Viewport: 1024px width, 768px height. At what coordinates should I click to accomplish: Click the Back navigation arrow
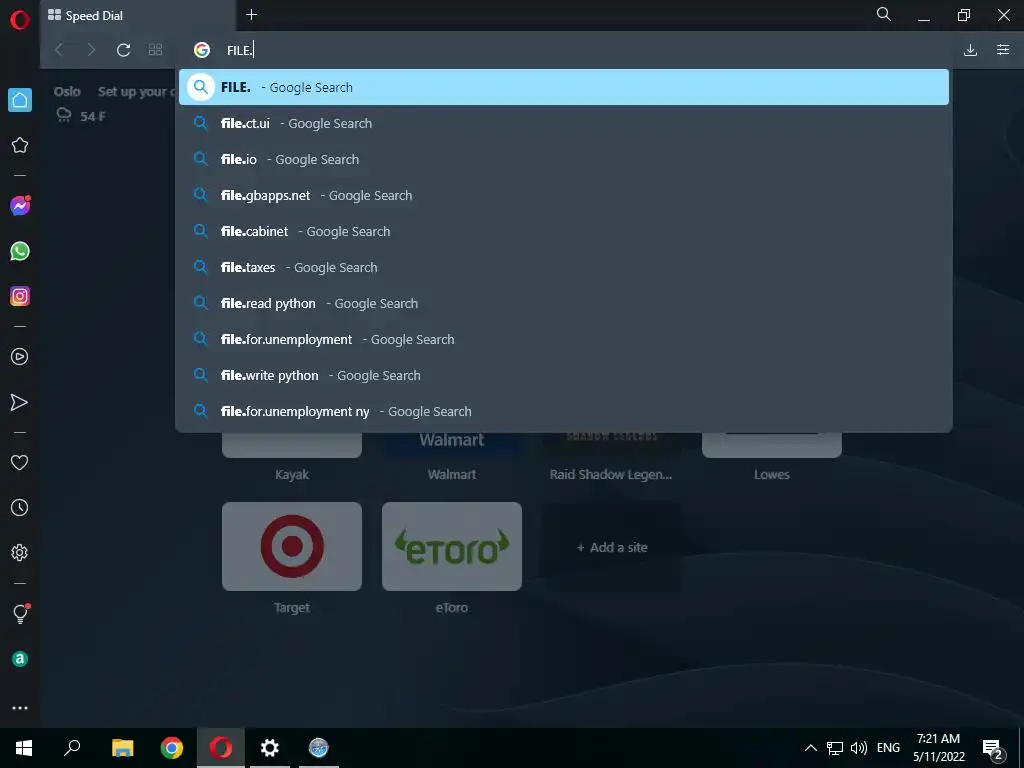[x=59, y=50]
